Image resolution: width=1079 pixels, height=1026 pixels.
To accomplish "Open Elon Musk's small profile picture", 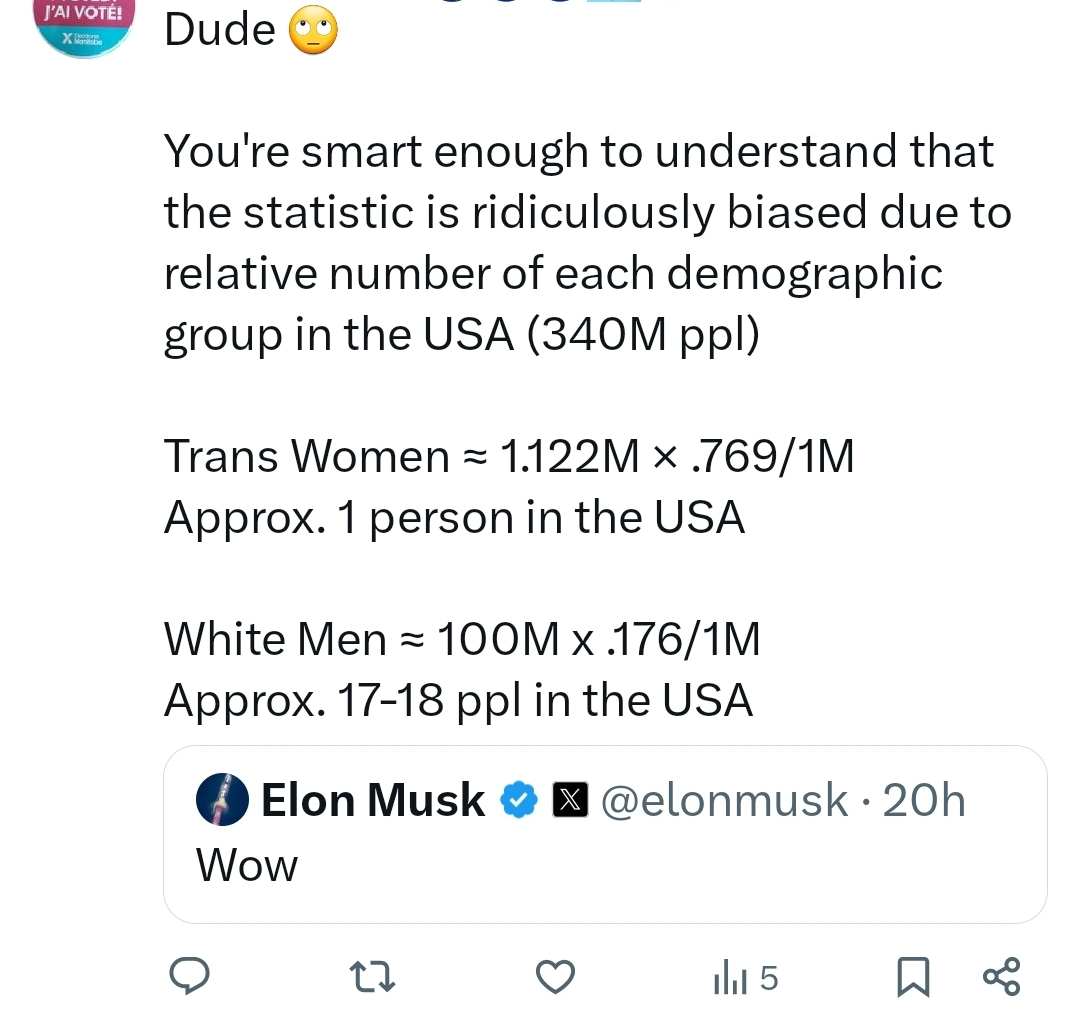I will (222, 800).
